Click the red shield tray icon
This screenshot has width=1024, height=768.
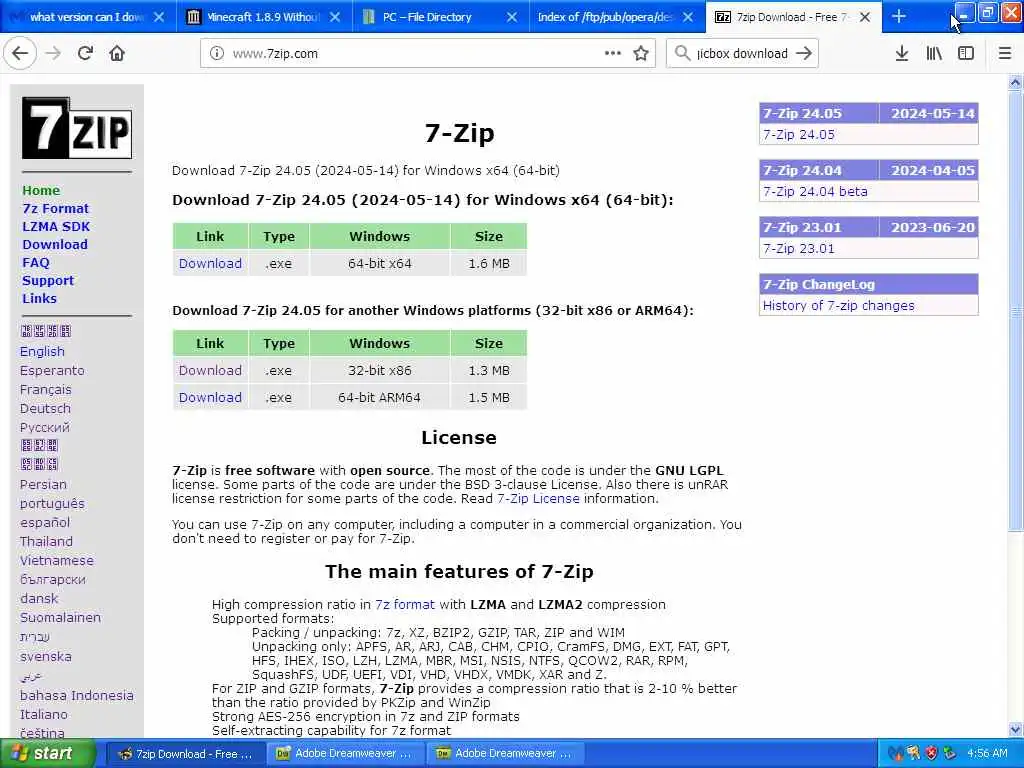pos(932,754)
